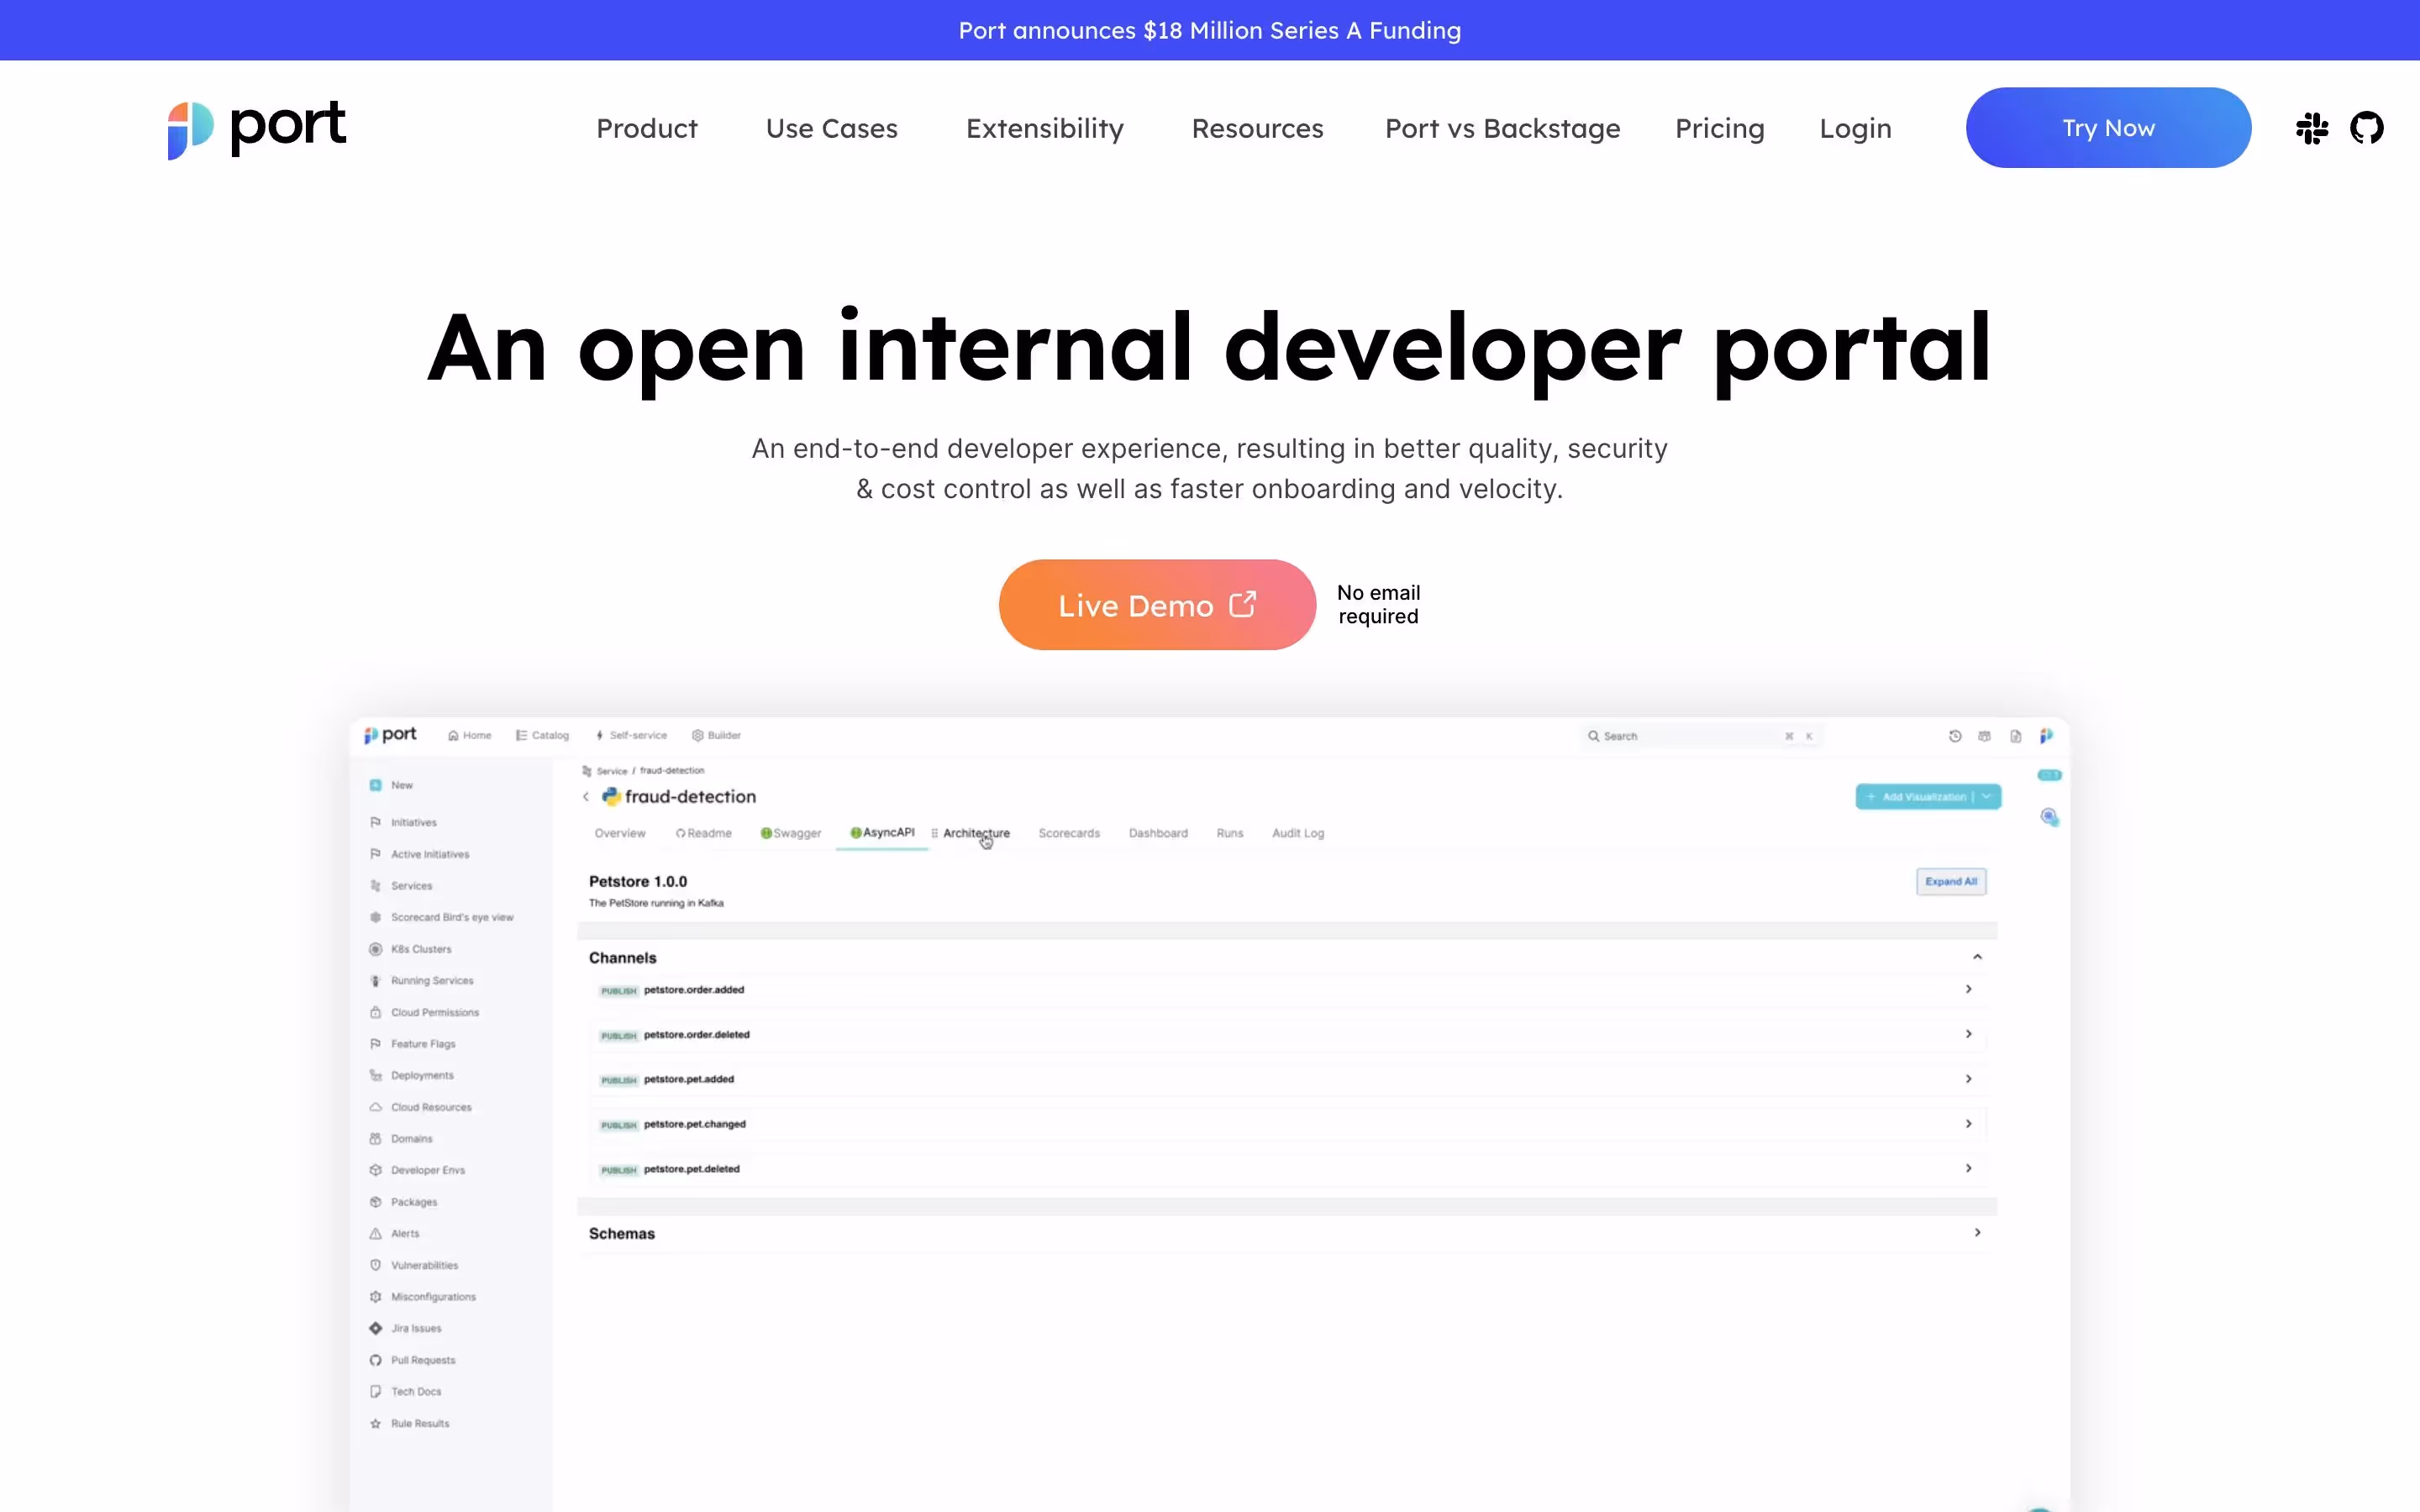Click the Jira Issues sidebar icon
This screenshot has width=2420, height=1512.
375,1328
